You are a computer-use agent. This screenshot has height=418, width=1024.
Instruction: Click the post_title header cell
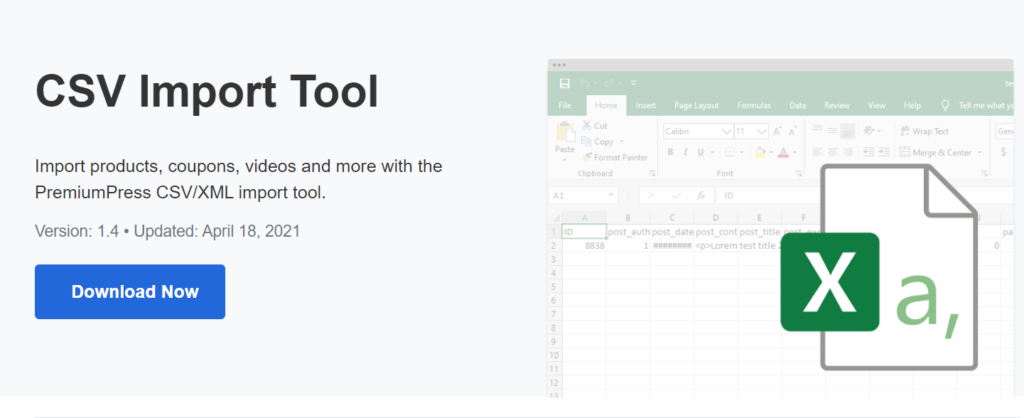(x=760, y=232)
